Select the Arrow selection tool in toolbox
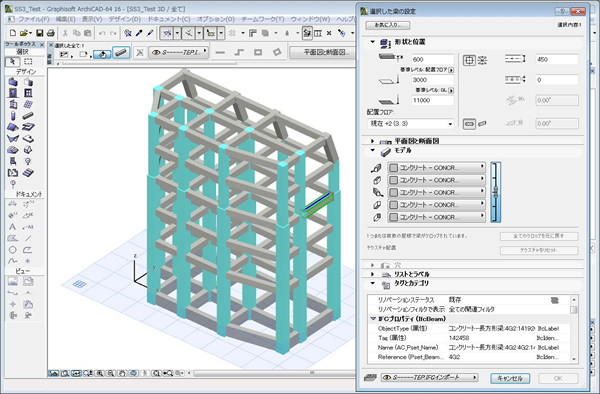This screenshot has height=394, width=600. point(13,61)
